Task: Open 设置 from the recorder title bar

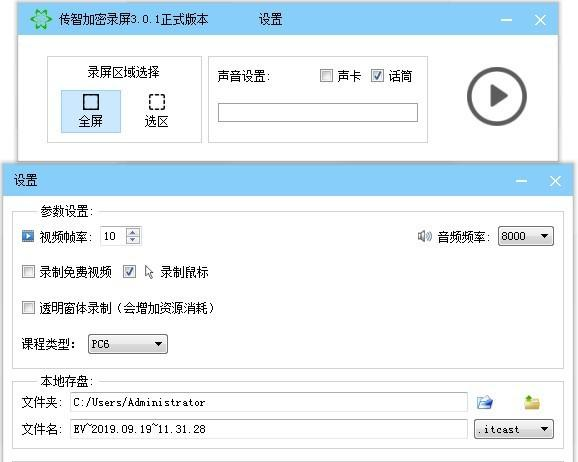Action: coord(270,19)
